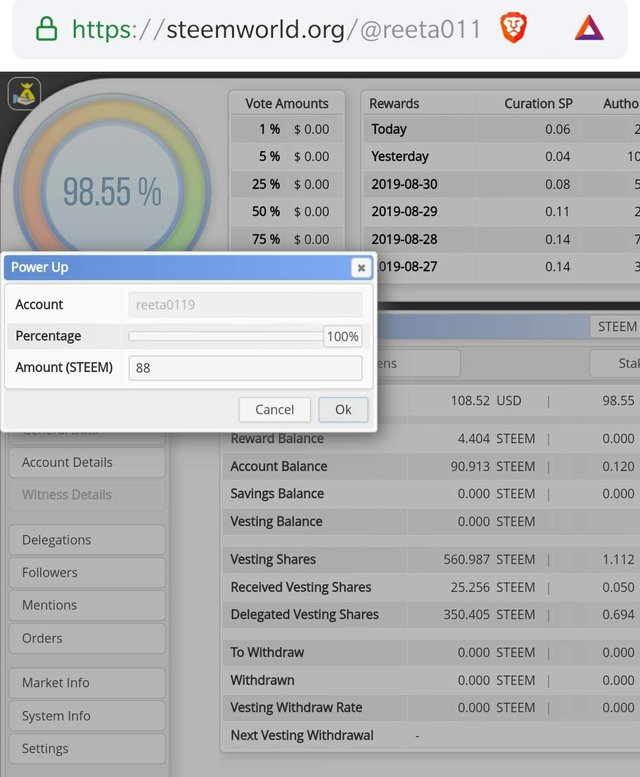
Task: Click the BAT rewards triangle icon
Action: click(589, 28)
